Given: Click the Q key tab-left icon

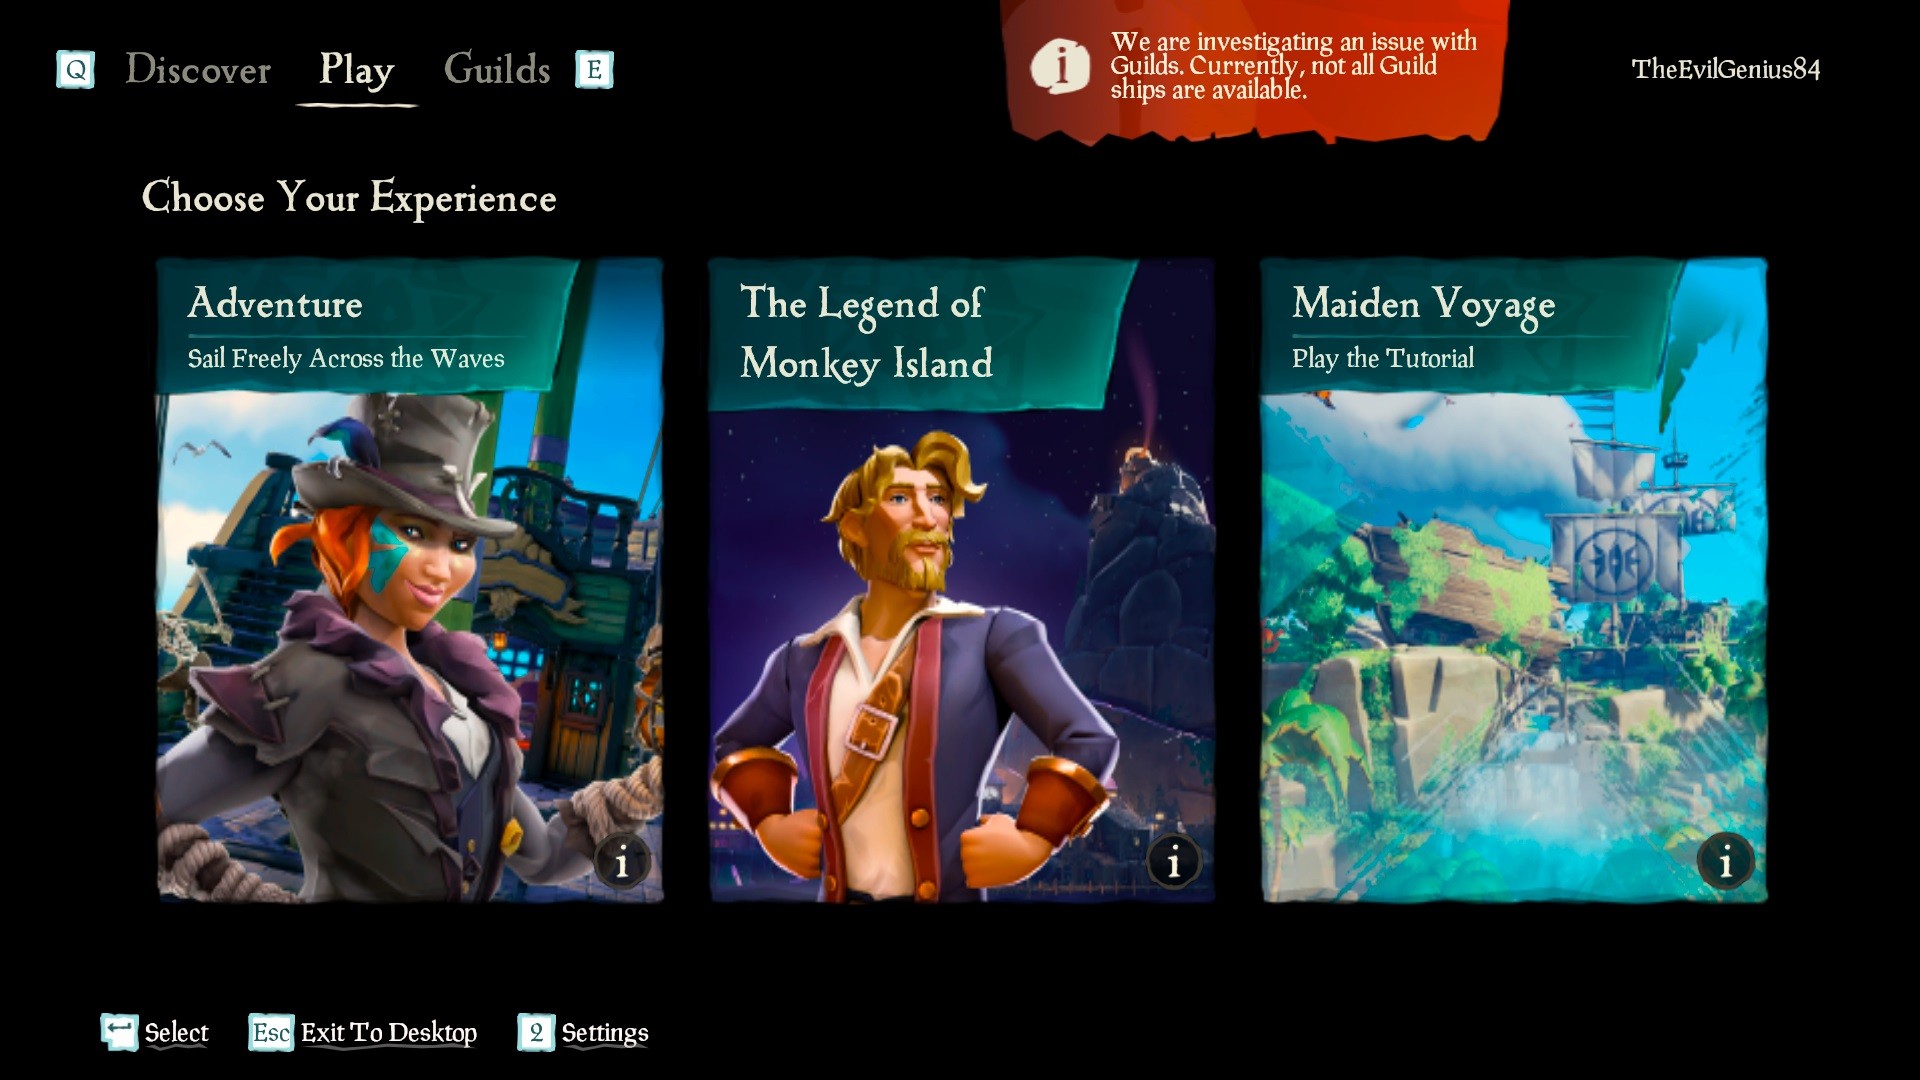Looking at the screenshot, I should point(76,70).
